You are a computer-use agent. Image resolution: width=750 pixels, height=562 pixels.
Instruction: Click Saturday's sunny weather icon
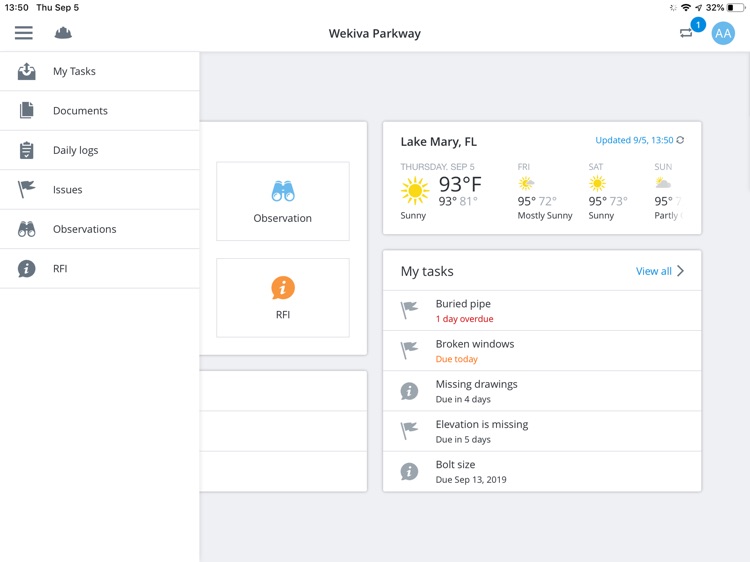pyautogui.click(x=597, y=183)
